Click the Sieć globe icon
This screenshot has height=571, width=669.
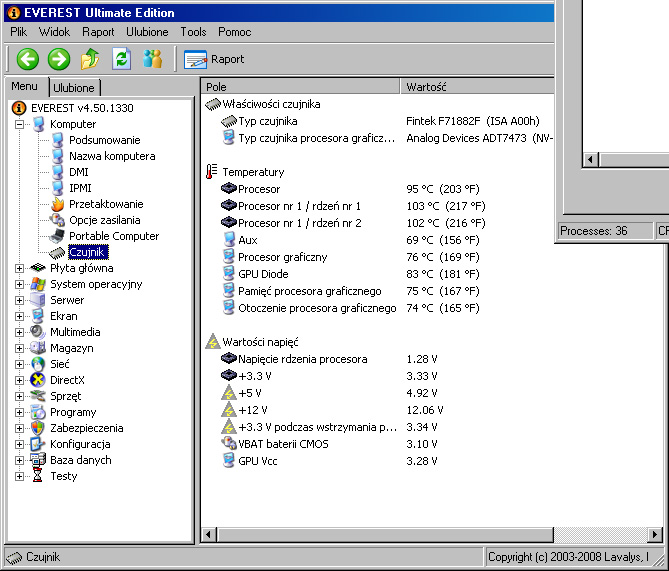[38, 364]
